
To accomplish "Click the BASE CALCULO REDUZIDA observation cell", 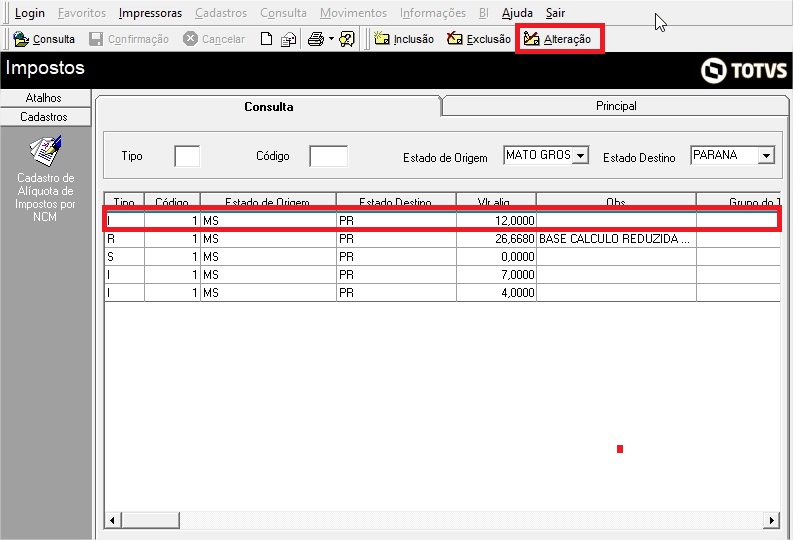I will (x=615, y=239).
